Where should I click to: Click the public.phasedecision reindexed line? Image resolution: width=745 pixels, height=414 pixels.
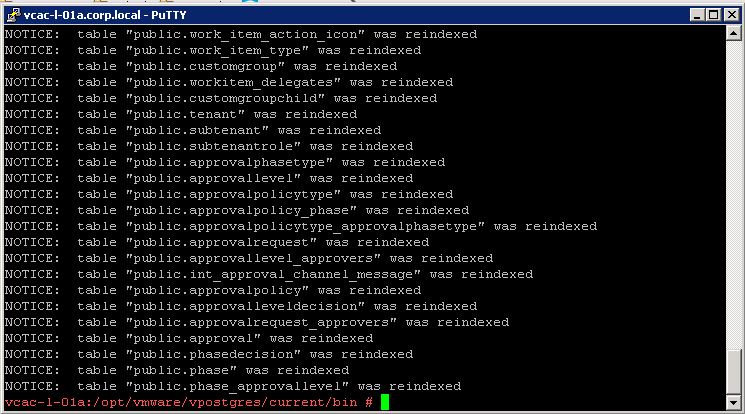click(209, 355)
